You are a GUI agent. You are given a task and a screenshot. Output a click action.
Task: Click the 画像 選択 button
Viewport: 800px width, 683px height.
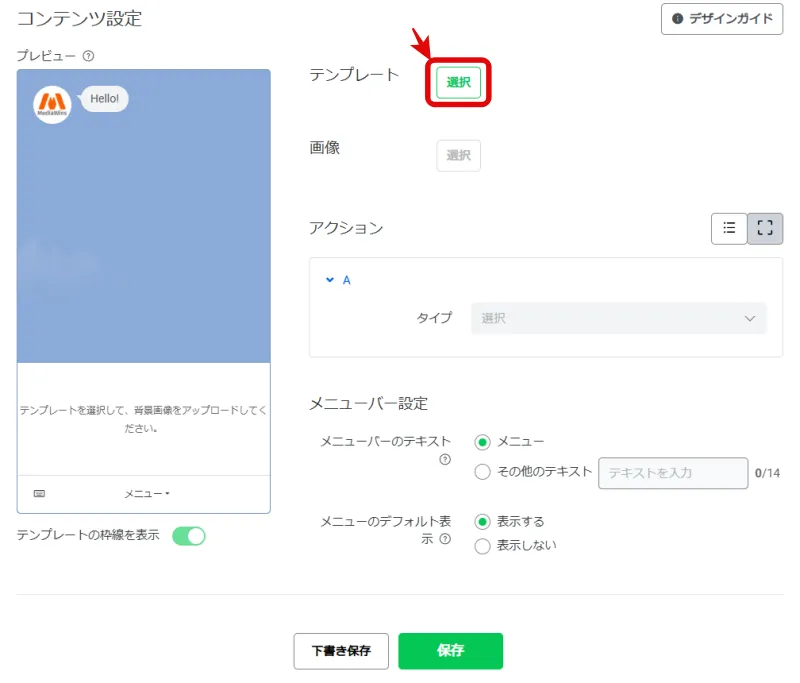tap(458, 155)
